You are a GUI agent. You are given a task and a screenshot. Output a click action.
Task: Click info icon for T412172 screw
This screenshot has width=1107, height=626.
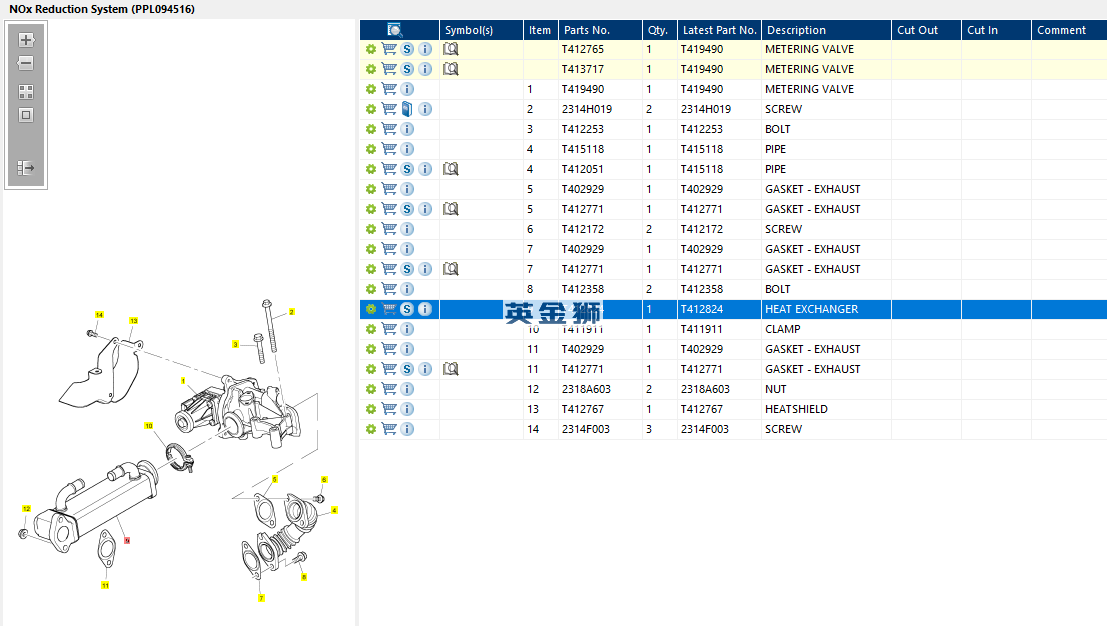pos(407,229)
